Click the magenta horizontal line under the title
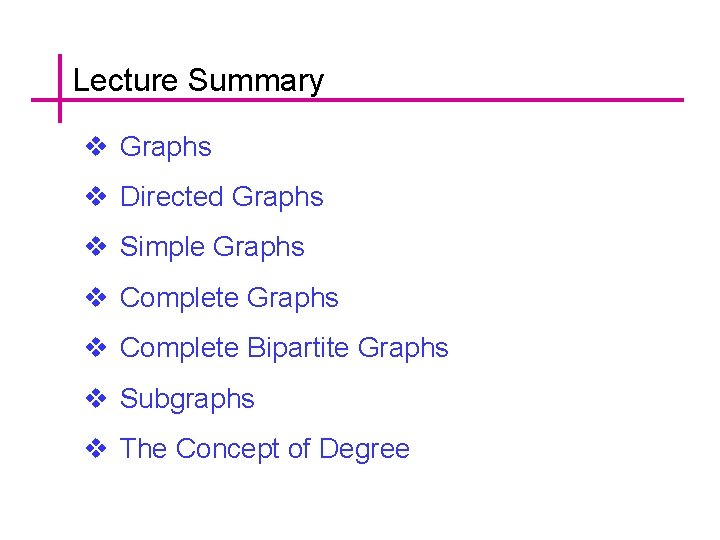Screen dimensions: 720x540 pos(450,100)
